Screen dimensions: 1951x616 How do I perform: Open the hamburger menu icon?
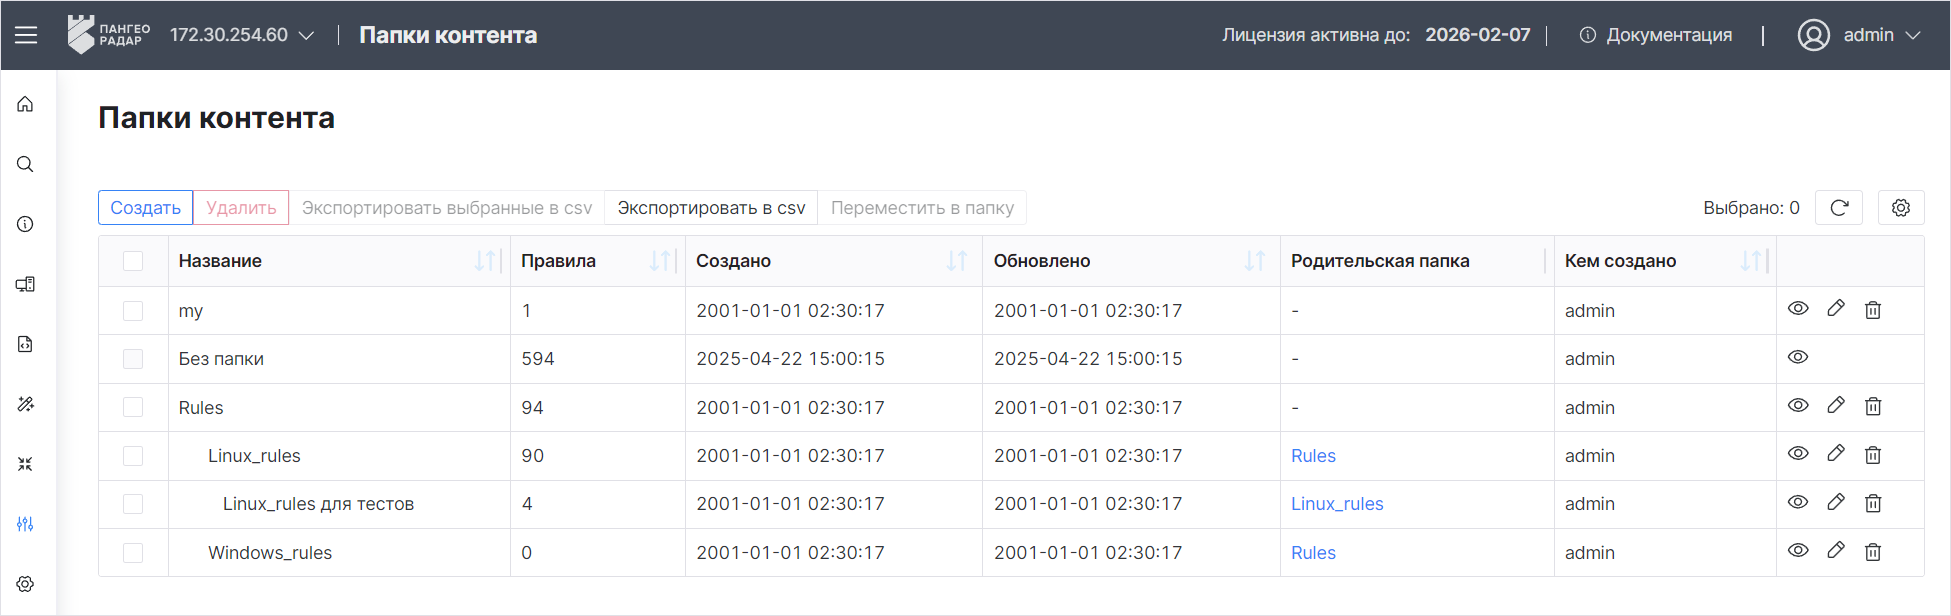coord(26,35)
